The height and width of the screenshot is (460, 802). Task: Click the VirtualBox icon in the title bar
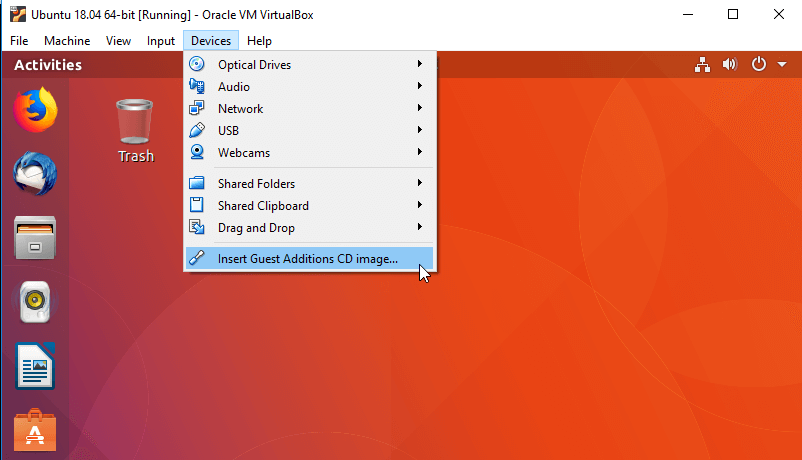[x=17, y=14]
